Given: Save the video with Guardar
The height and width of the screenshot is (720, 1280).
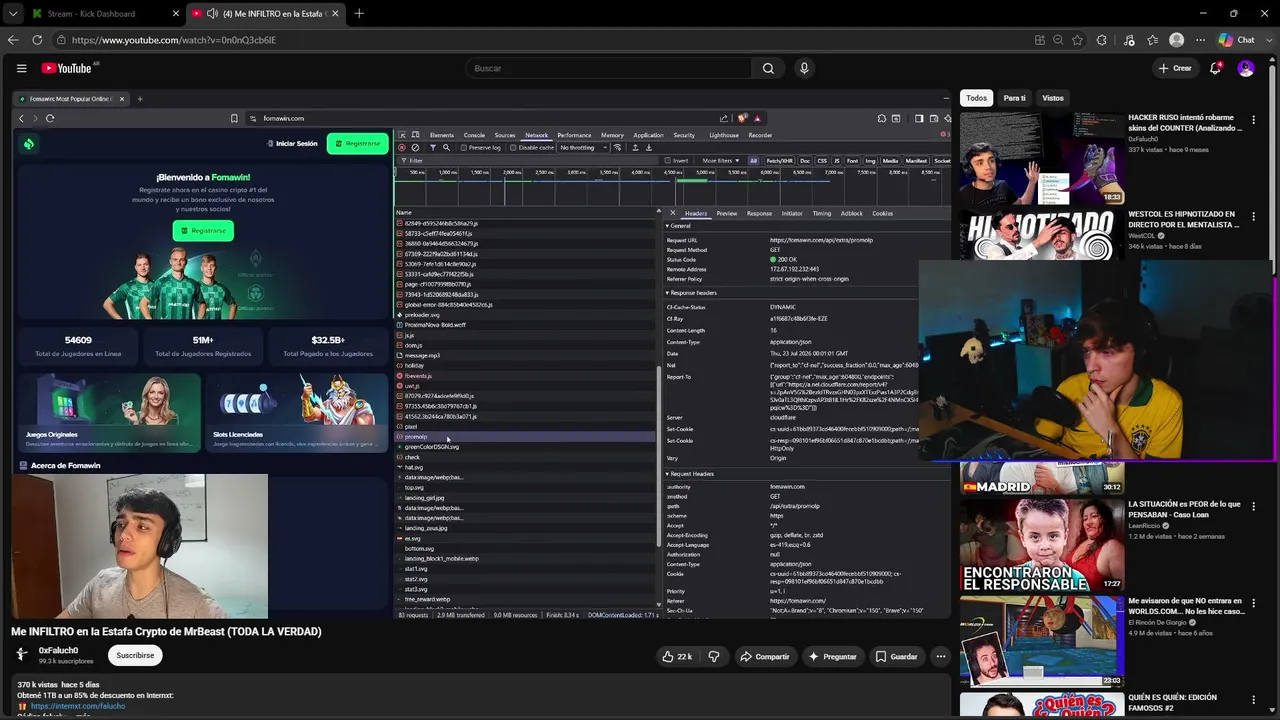Looking at the screenshot, I should click(x=896, y=656).
